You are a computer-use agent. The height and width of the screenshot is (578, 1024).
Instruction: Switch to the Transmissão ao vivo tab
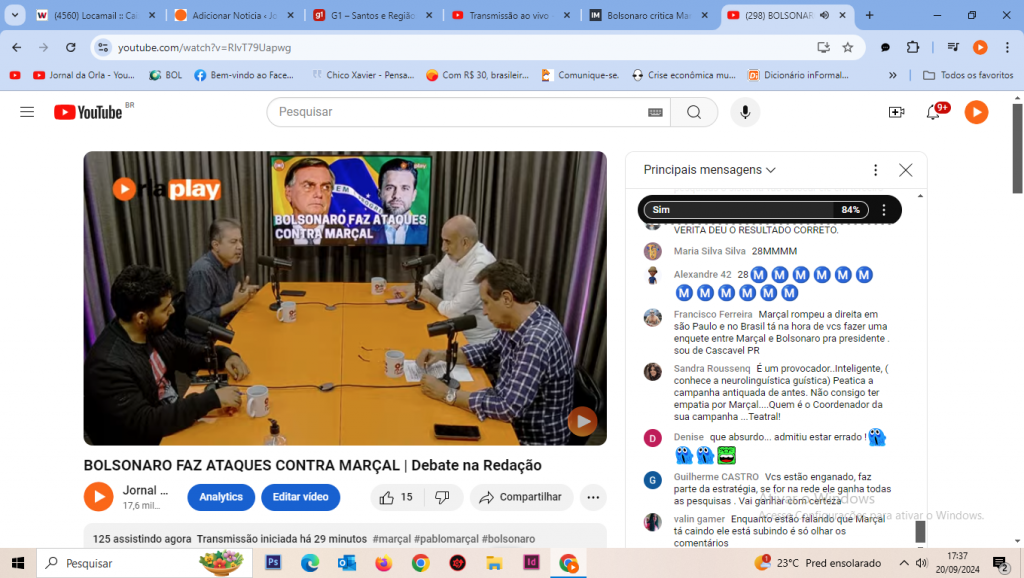511,15
